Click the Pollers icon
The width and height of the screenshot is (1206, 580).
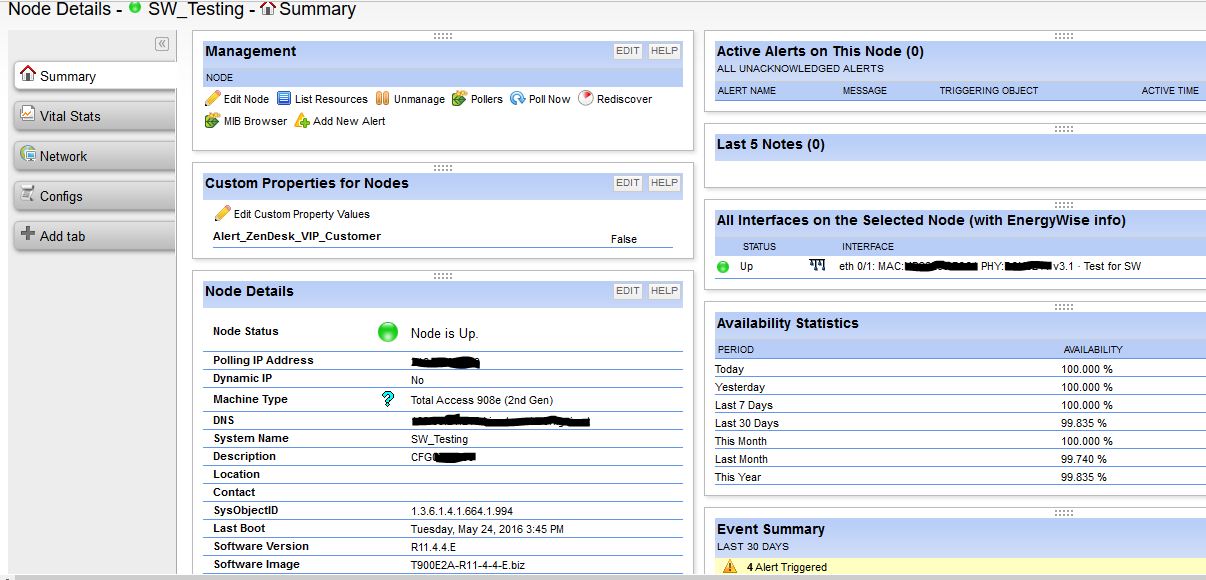coord(459,99)
